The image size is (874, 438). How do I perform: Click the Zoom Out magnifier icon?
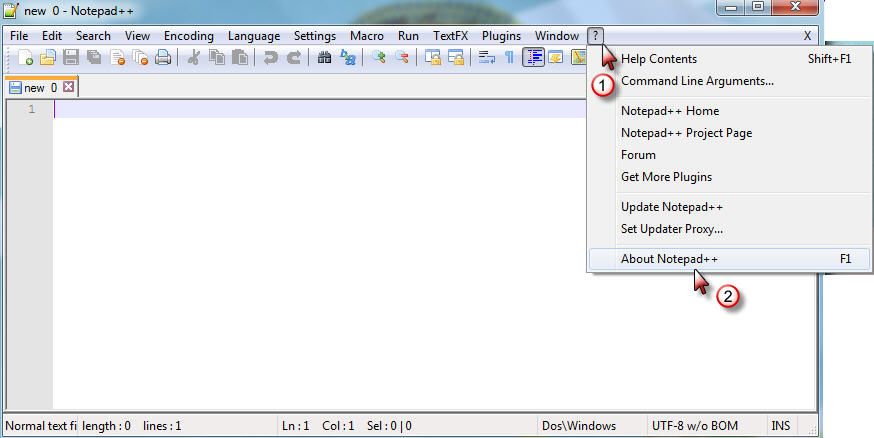point(402,57)
